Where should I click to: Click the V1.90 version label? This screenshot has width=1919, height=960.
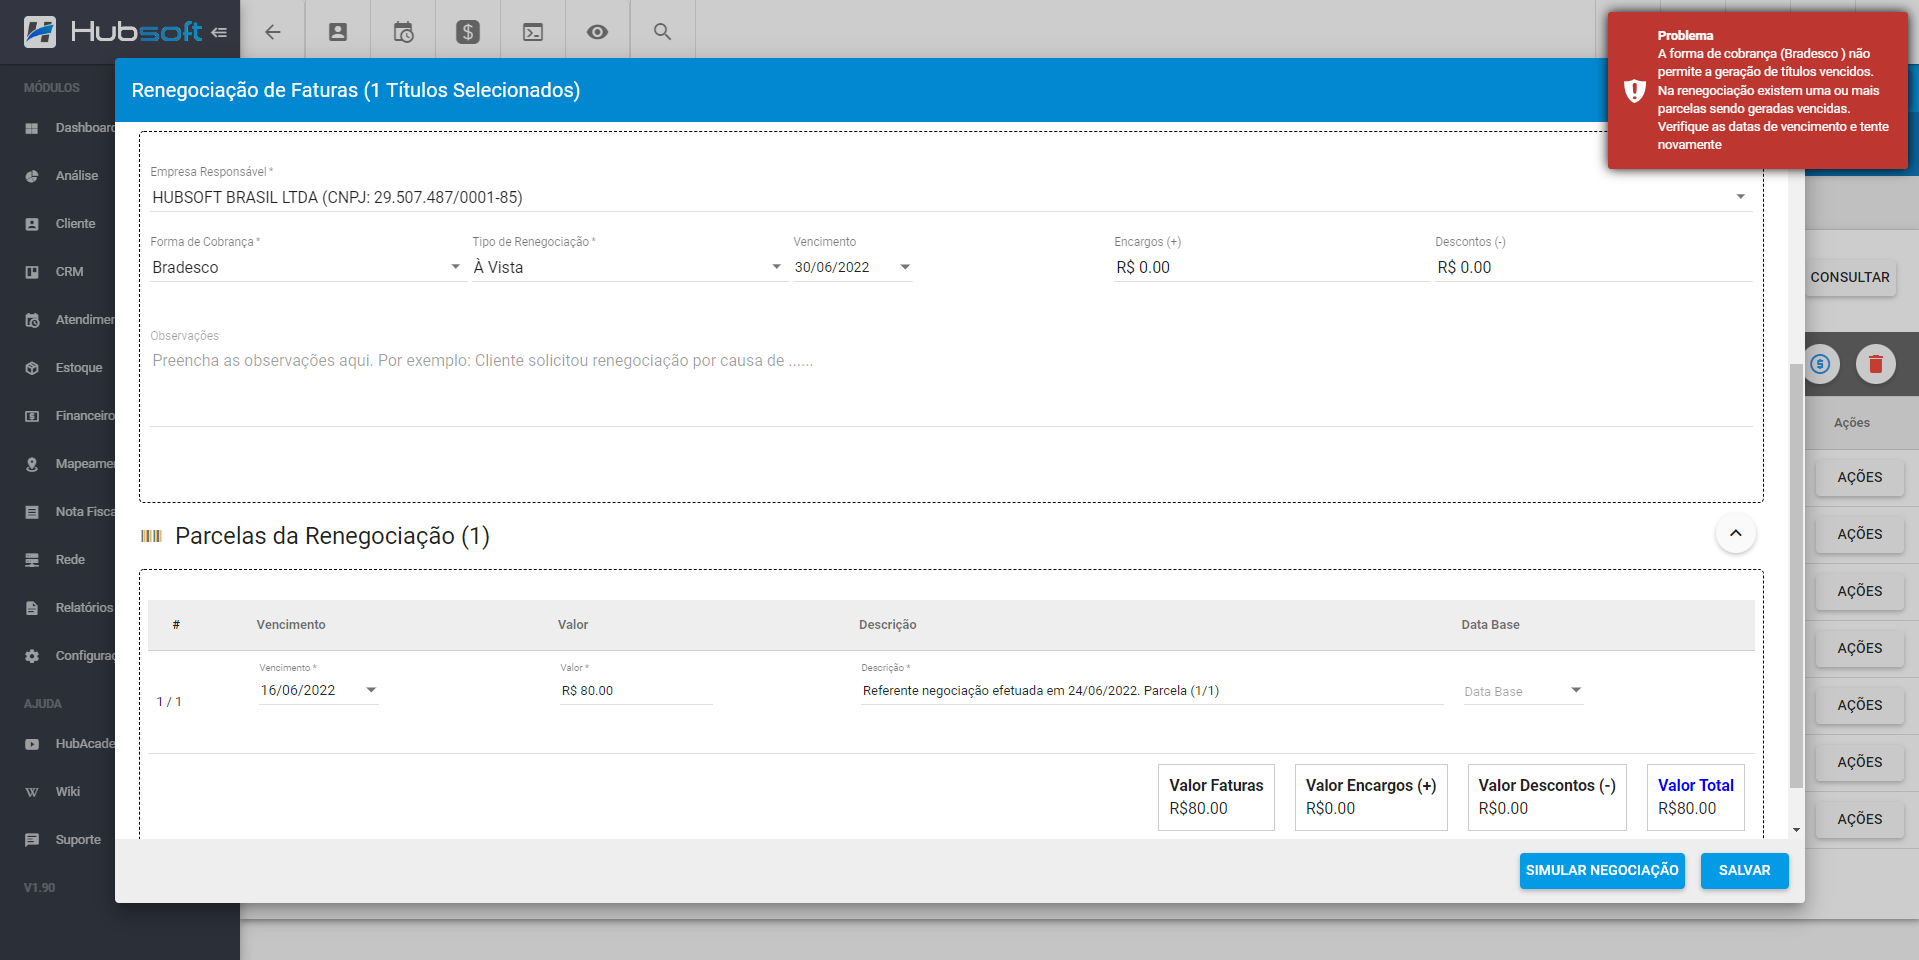tap(40, 888)
